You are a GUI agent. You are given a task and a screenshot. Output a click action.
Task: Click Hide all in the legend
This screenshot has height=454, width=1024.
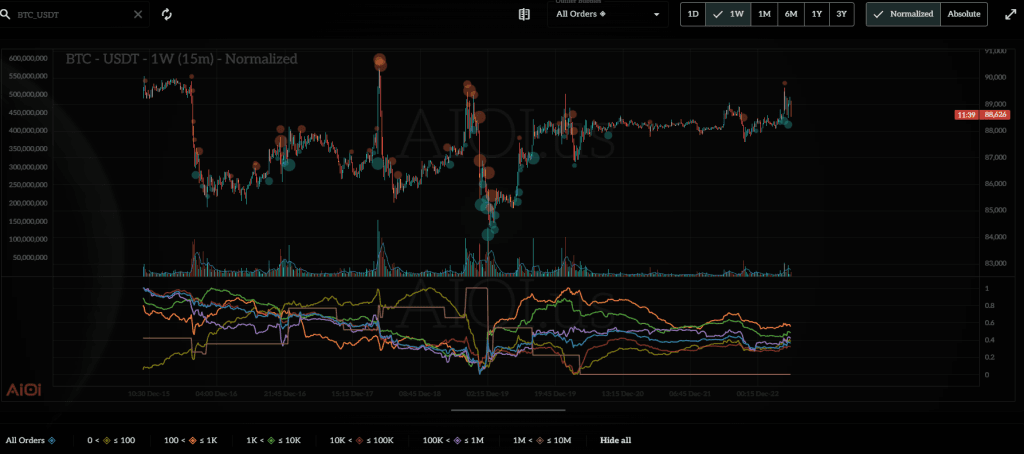click(615, 440)
